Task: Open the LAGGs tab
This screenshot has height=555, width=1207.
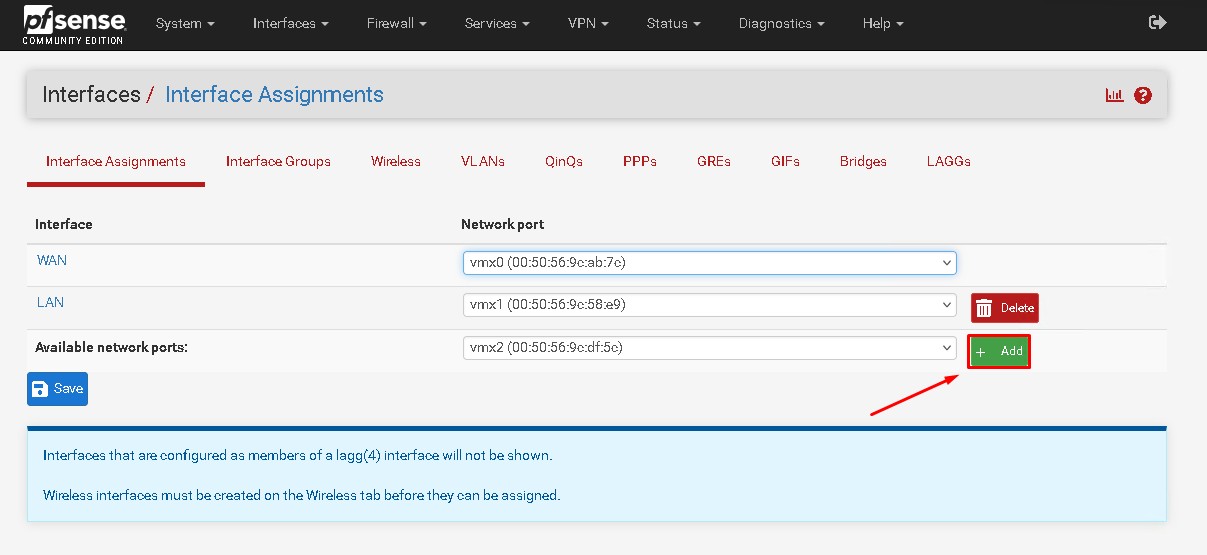Action: tap(948, 161)
